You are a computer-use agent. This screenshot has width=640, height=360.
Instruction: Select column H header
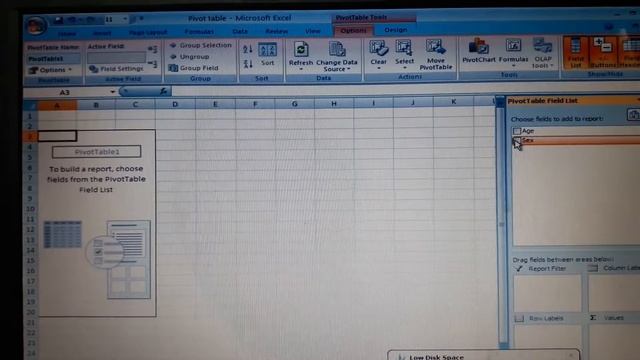click(333, 104)
